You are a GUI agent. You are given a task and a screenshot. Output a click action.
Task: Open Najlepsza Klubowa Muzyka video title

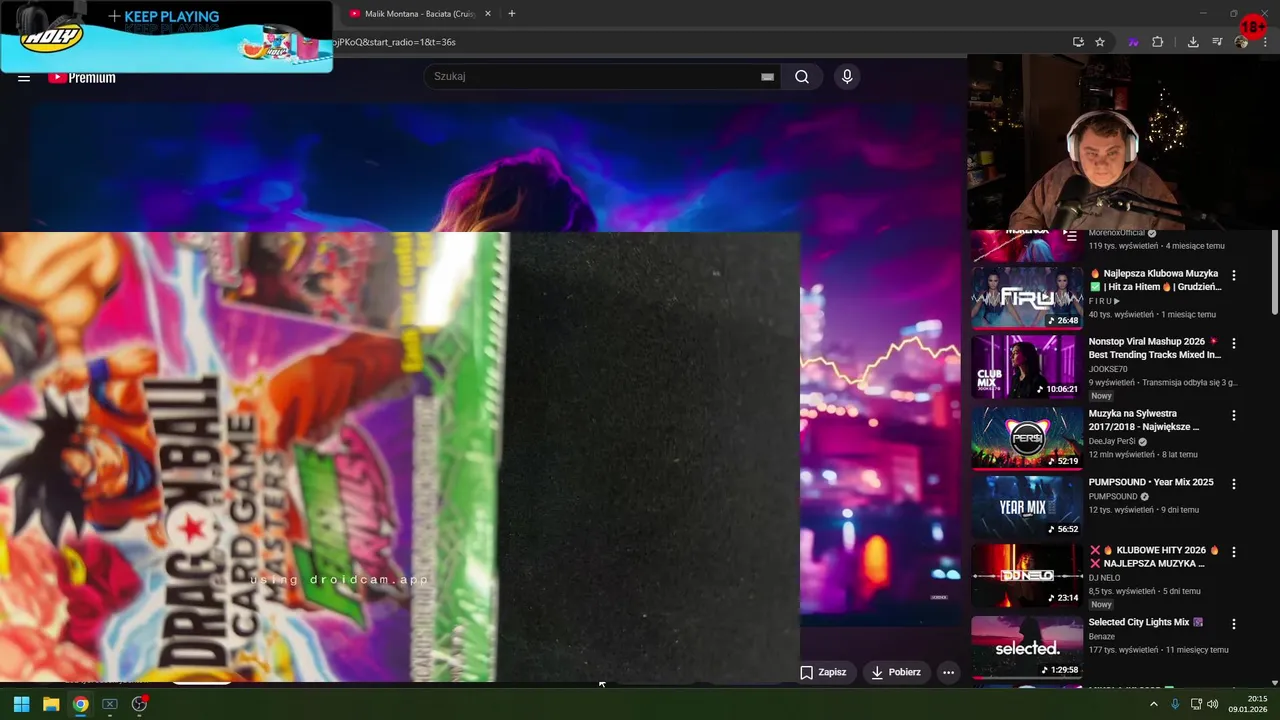coord(1156,280)
